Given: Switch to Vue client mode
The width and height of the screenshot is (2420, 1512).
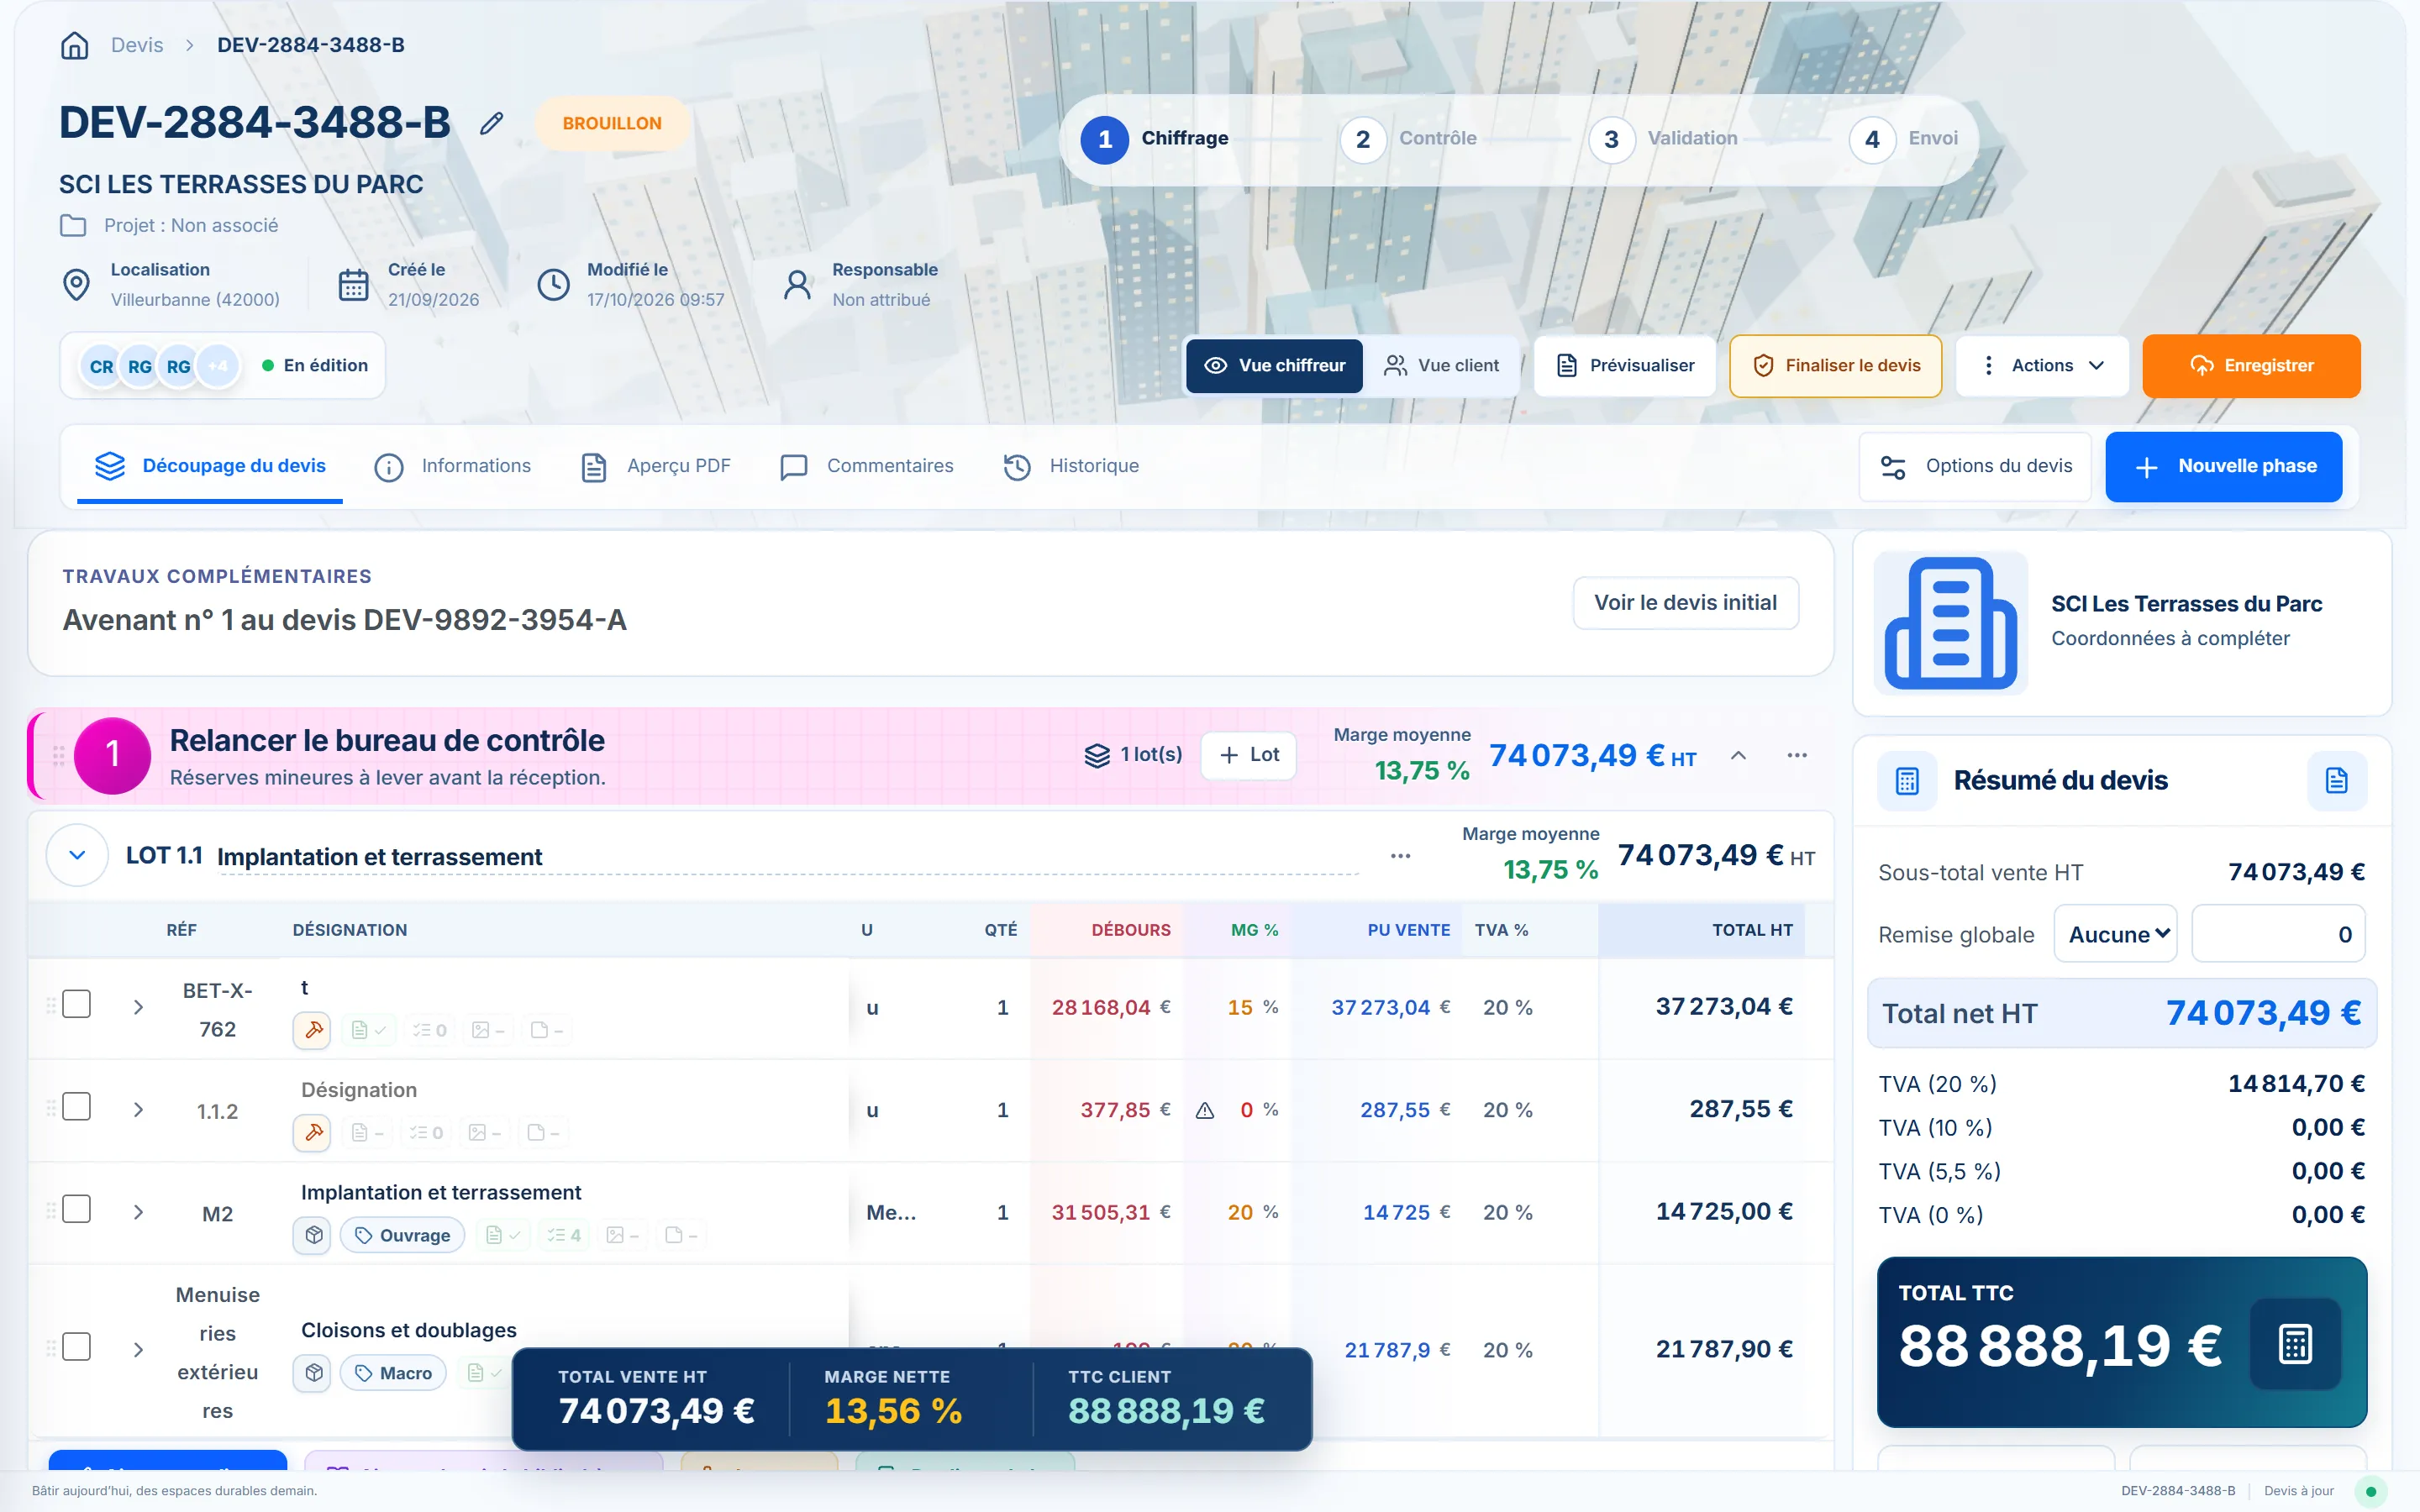Looking at the screenshot, I should pyautogui.click(x=1441, y=366).
